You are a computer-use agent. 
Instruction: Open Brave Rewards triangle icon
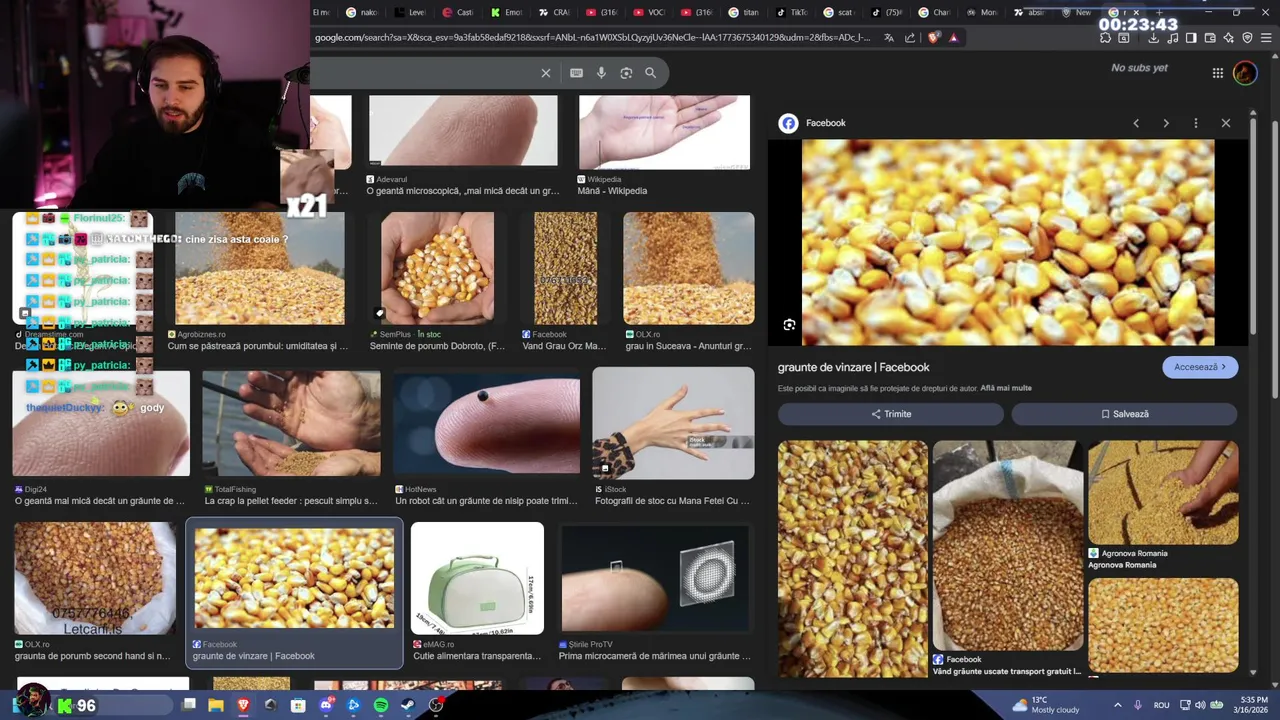coord(953,38)
